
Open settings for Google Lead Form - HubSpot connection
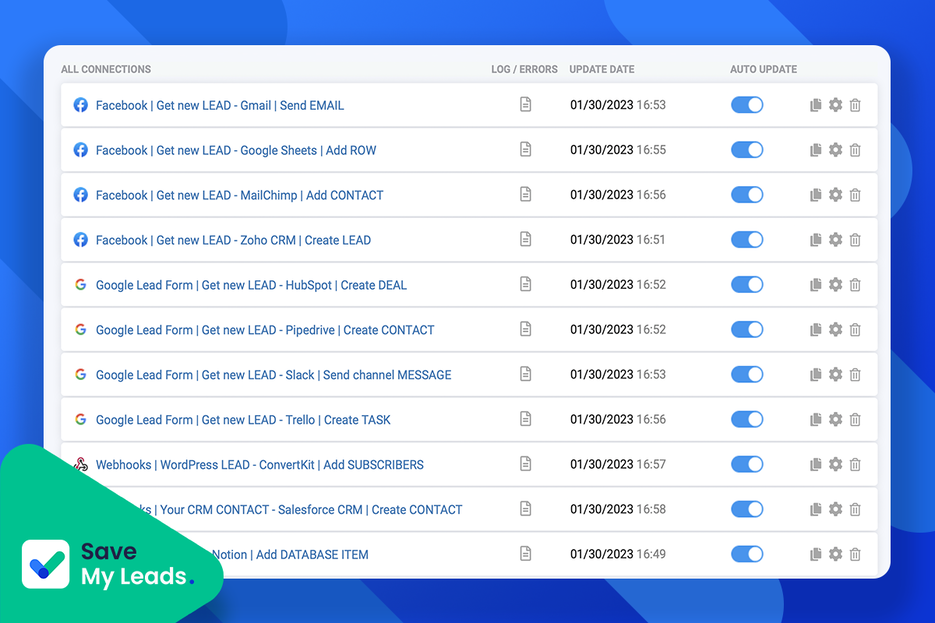[x=835, y=284]
